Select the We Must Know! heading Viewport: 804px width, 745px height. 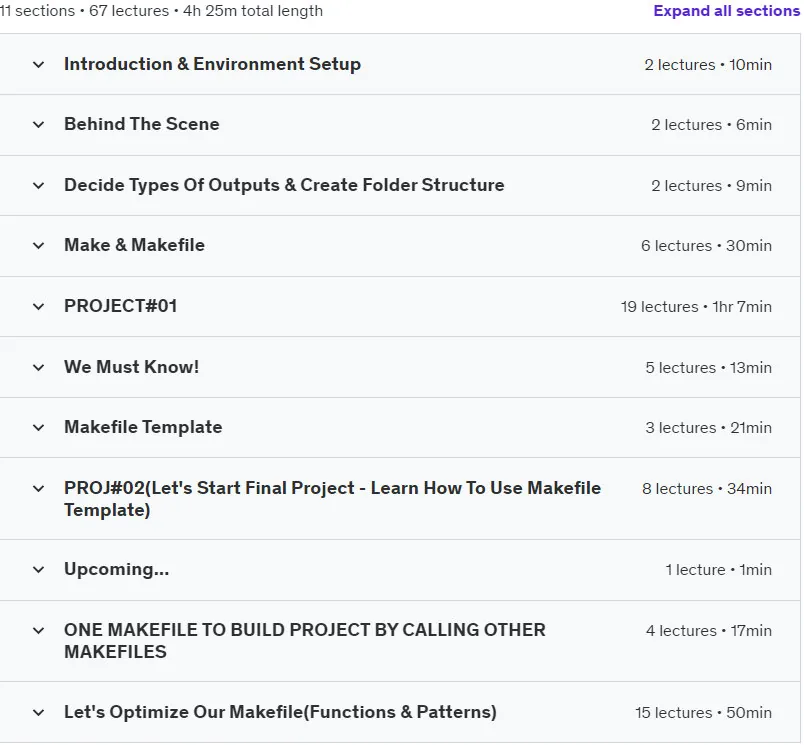[x=131, y=367]
